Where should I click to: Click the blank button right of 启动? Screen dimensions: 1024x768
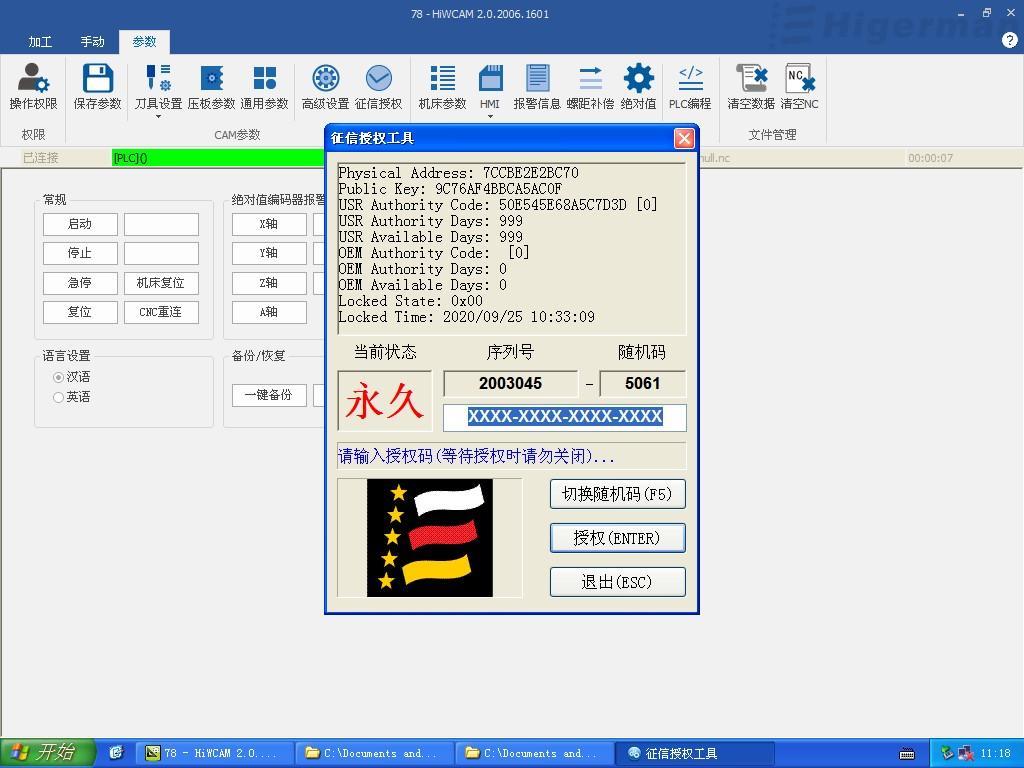(161, 224)
